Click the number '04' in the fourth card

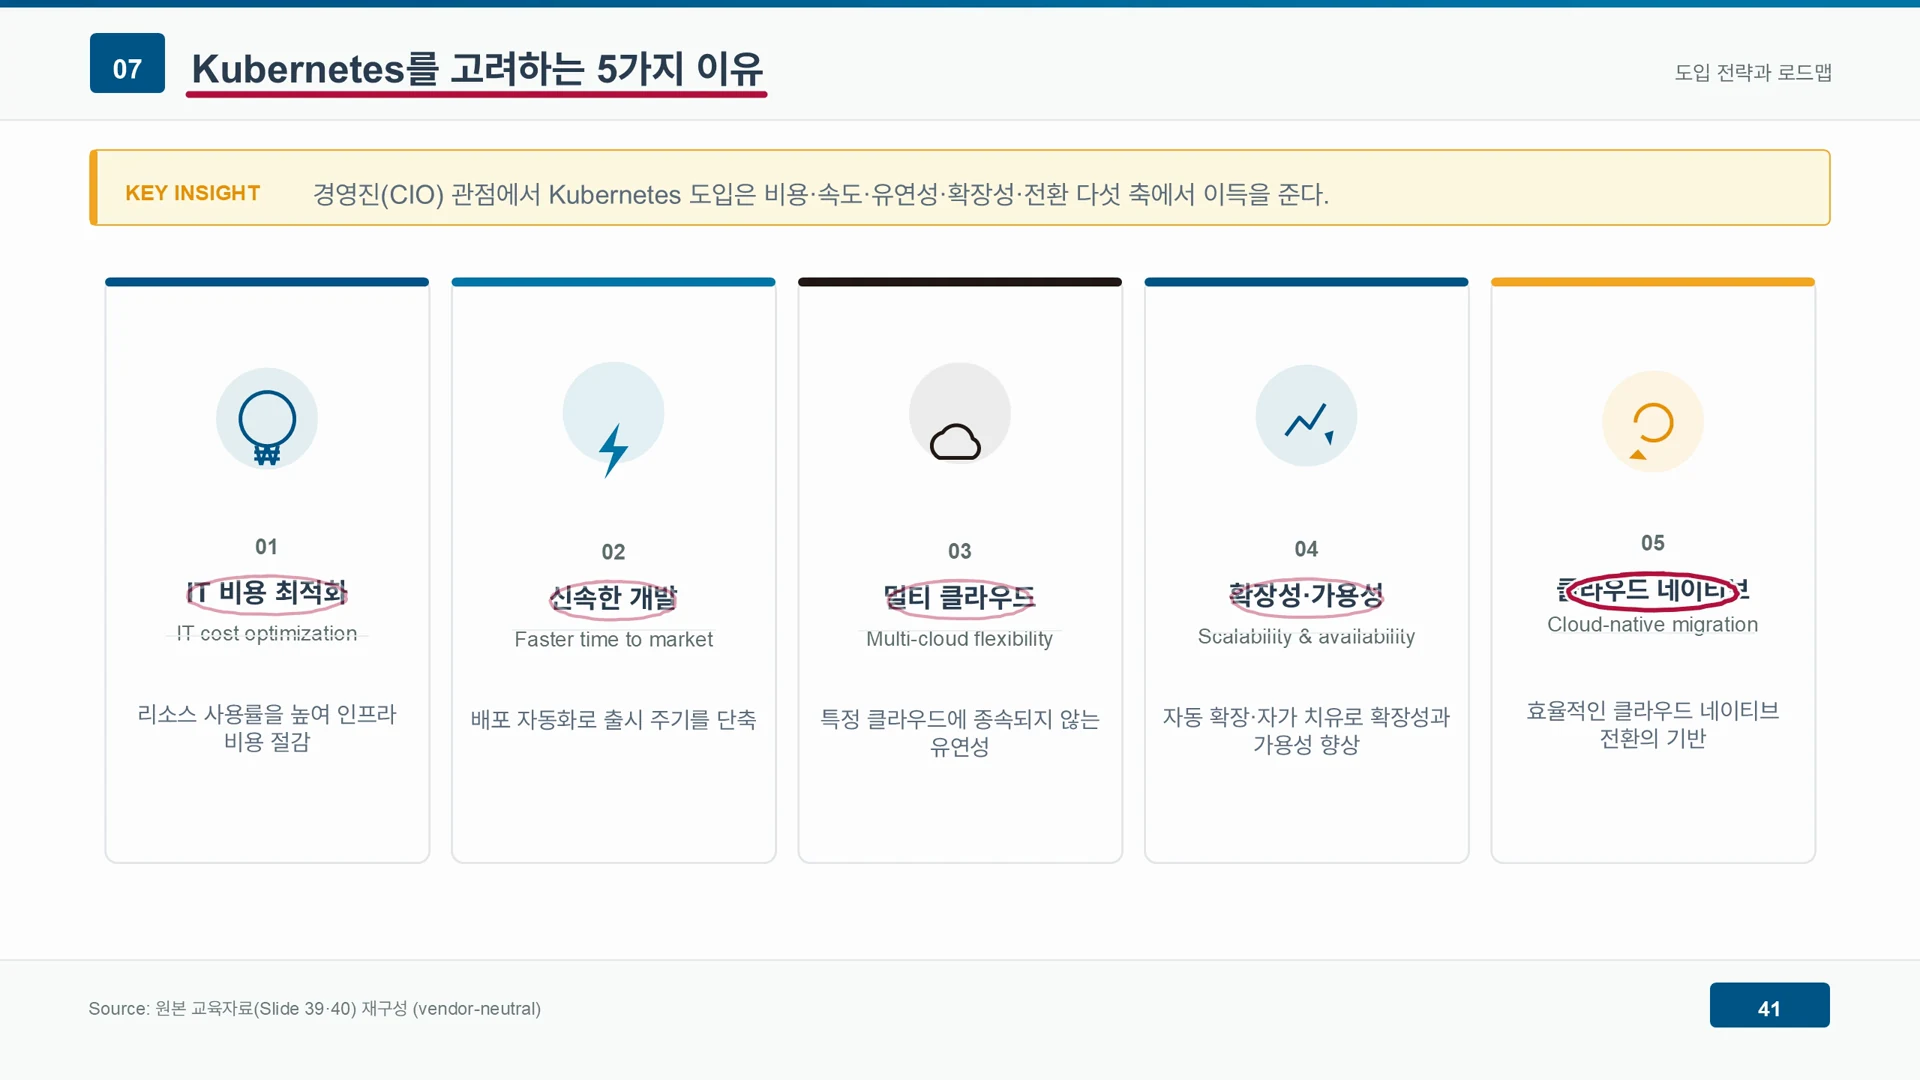click(x=1306, y=549)
